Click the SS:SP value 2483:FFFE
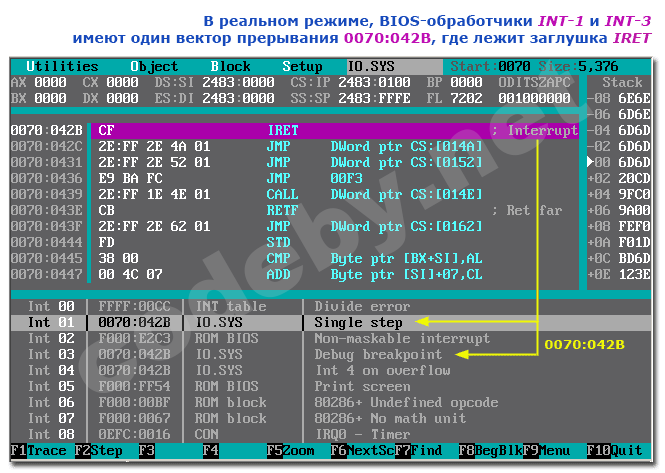Screen dimensions: 665x473 click(374, 98)
